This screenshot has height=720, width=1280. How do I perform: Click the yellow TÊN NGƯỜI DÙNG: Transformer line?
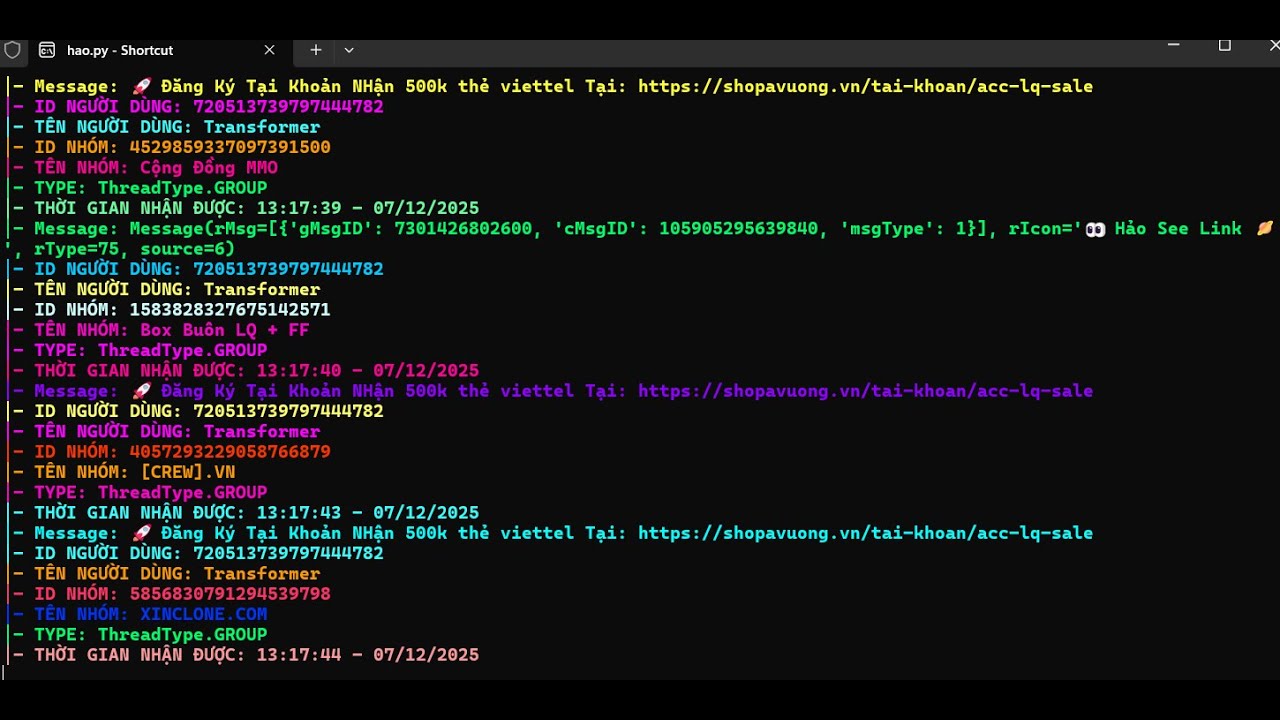pyautogui.click(x=166, y=290)
